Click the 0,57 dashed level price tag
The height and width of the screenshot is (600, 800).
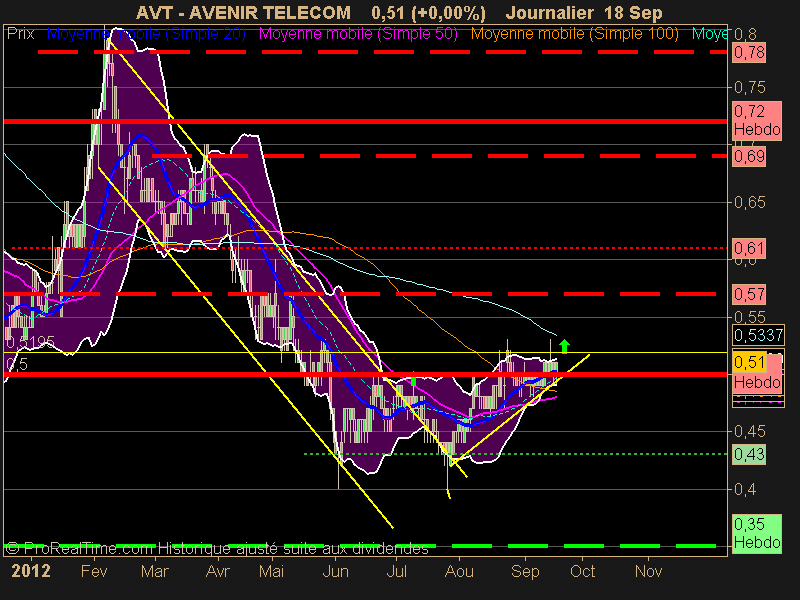(x=749, y=294)
